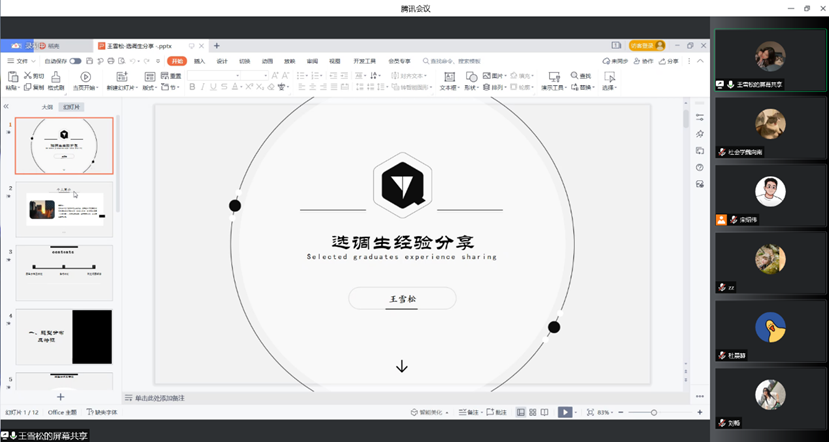This screenshot has height=442, width=829.
Task: Switch to the Design (设计) ribbon tab
Action: point(222,61)
